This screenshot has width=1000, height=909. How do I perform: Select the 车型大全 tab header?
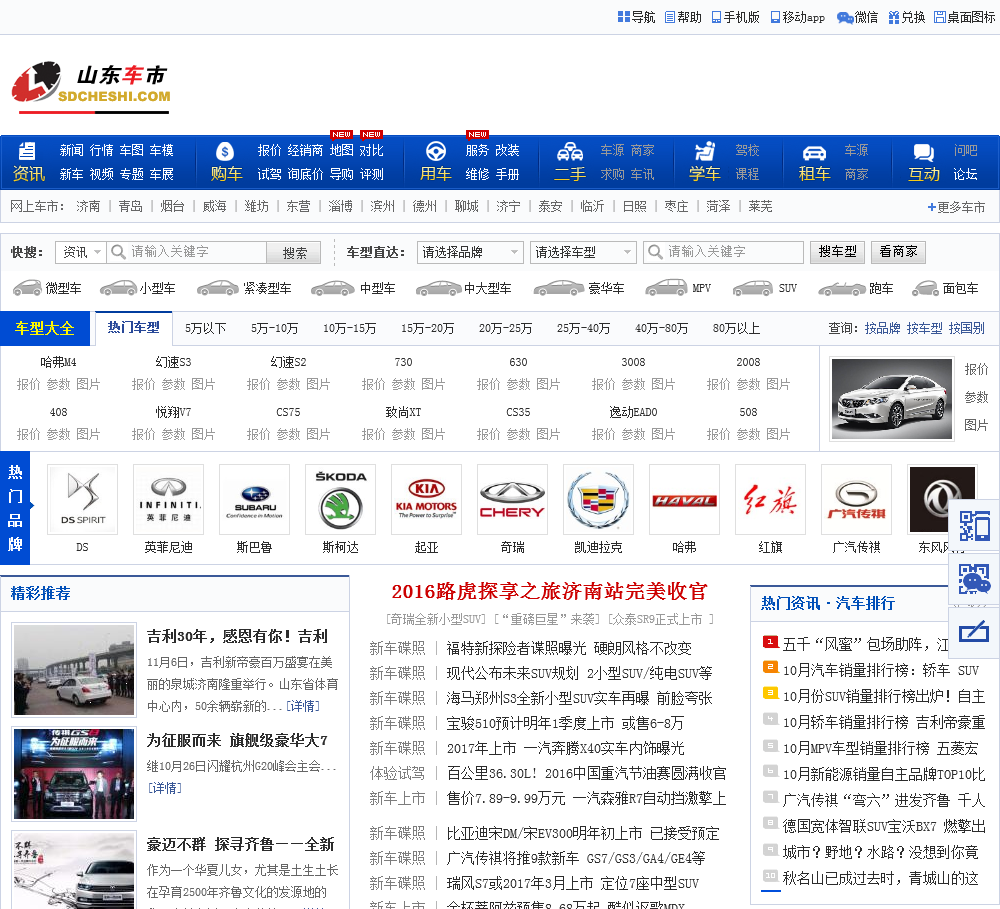(x=45, y=329)
